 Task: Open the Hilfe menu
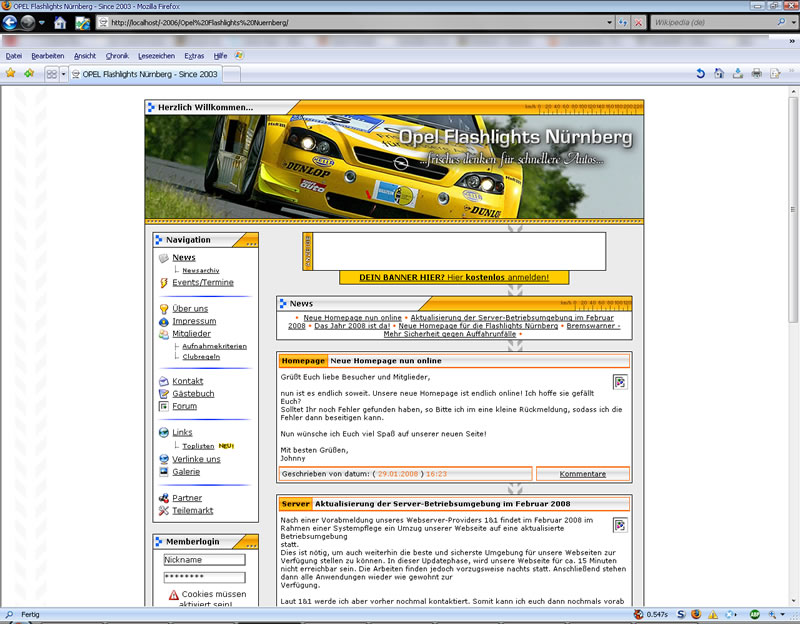pos(220,56)
